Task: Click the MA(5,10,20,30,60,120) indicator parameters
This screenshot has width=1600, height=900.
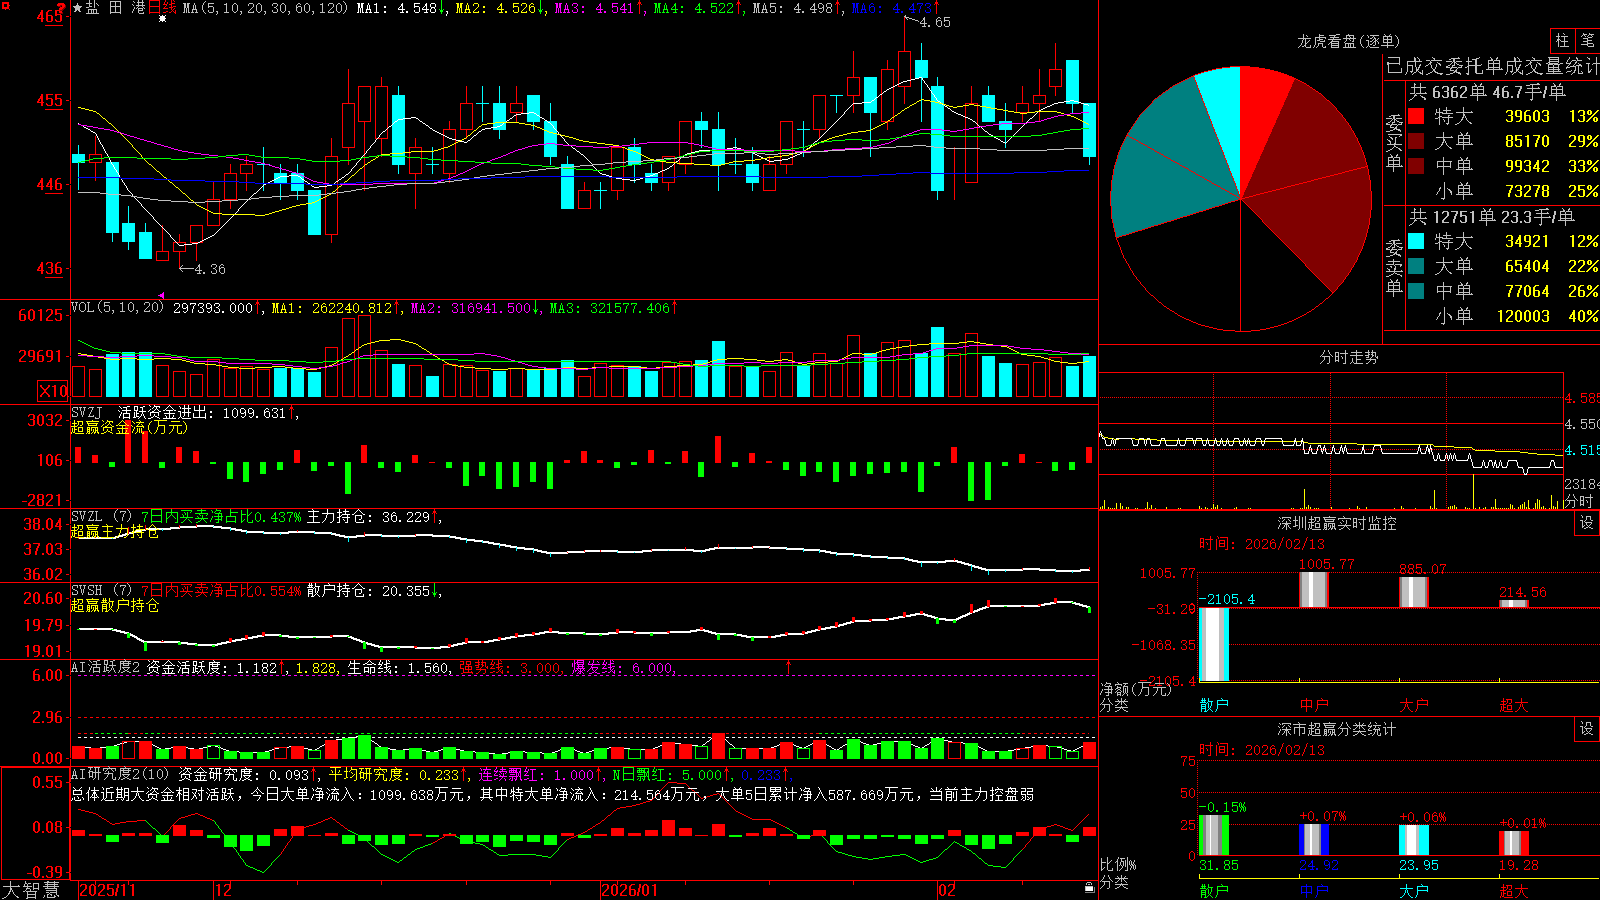Action: point(266,8)
